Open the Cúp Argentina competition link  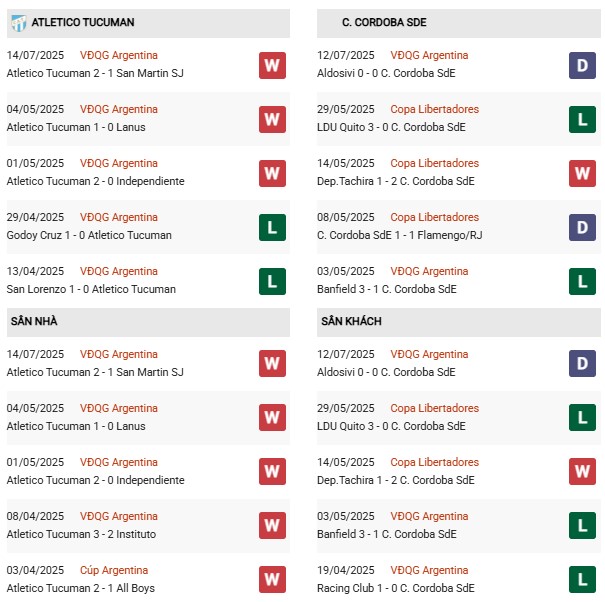click(x=115, y=570)
